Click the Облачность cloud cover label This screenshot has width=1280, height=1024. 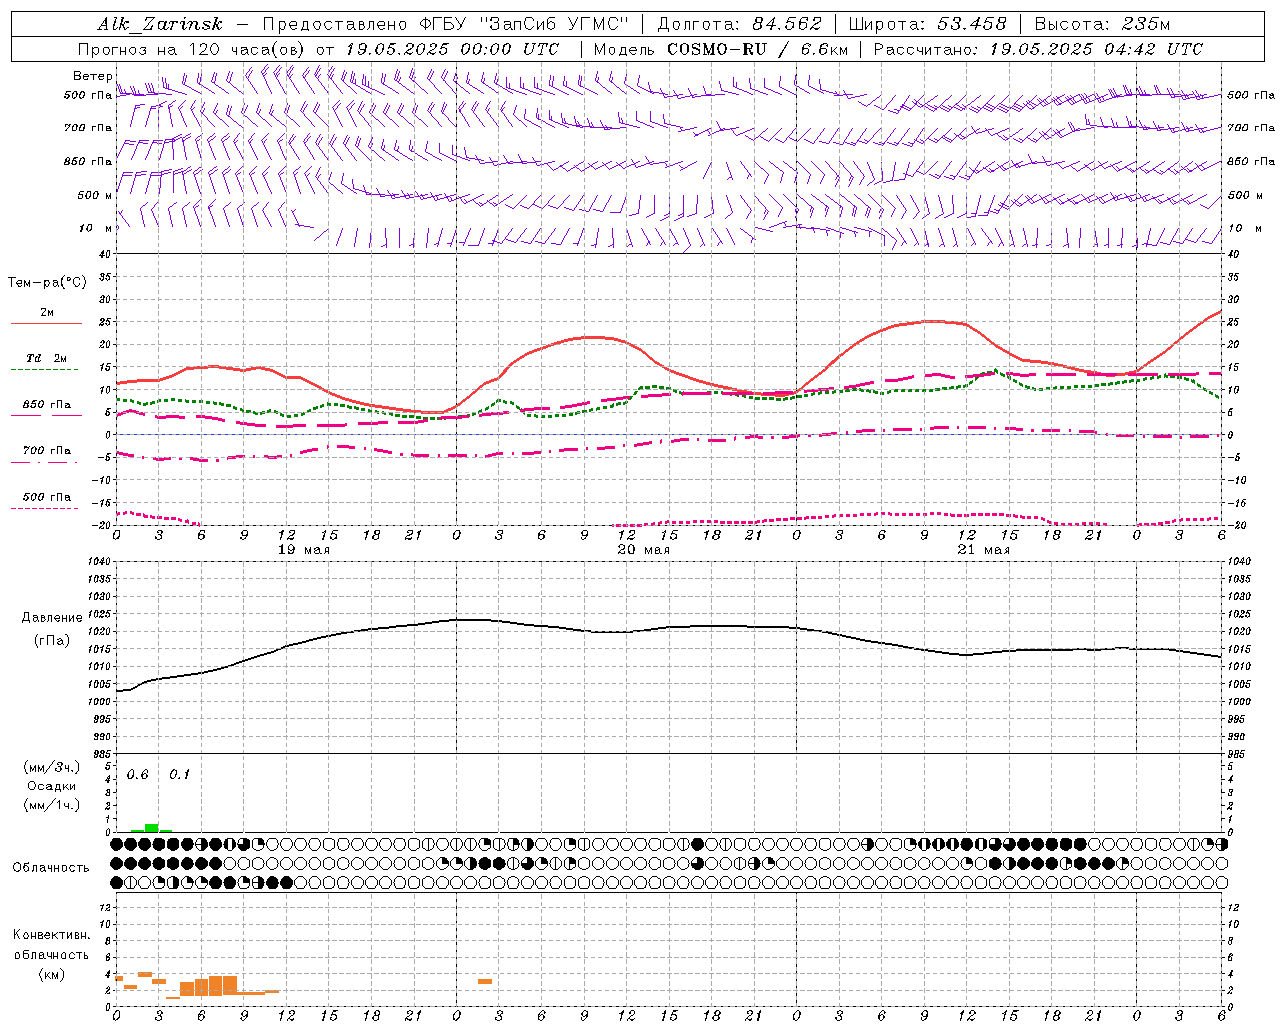[x=51, y=868]
